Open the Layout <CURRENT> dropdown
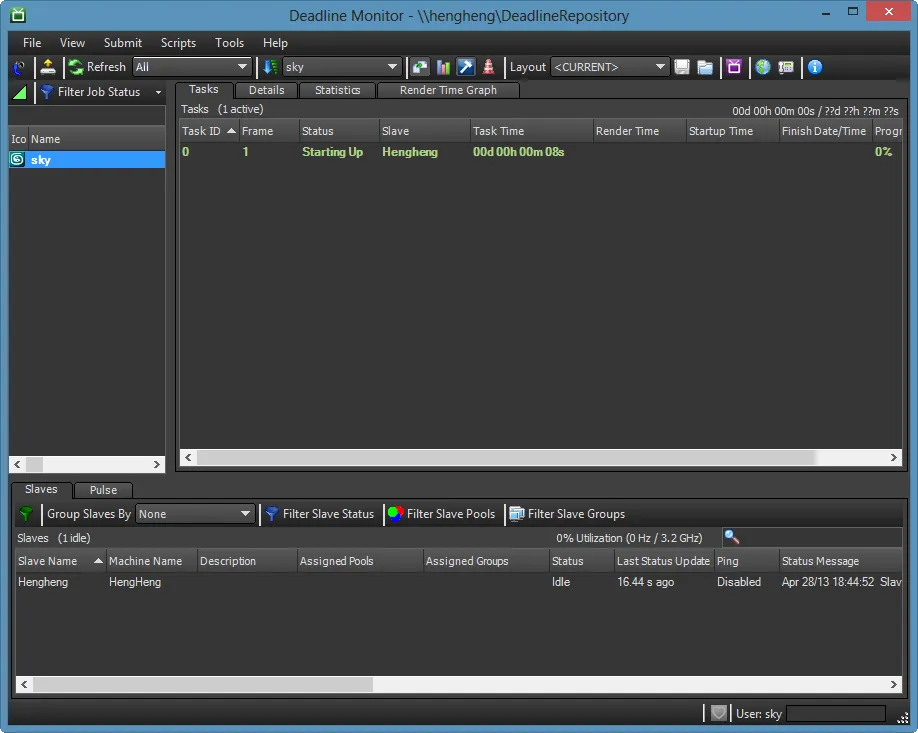 click(x=610, y=67)
